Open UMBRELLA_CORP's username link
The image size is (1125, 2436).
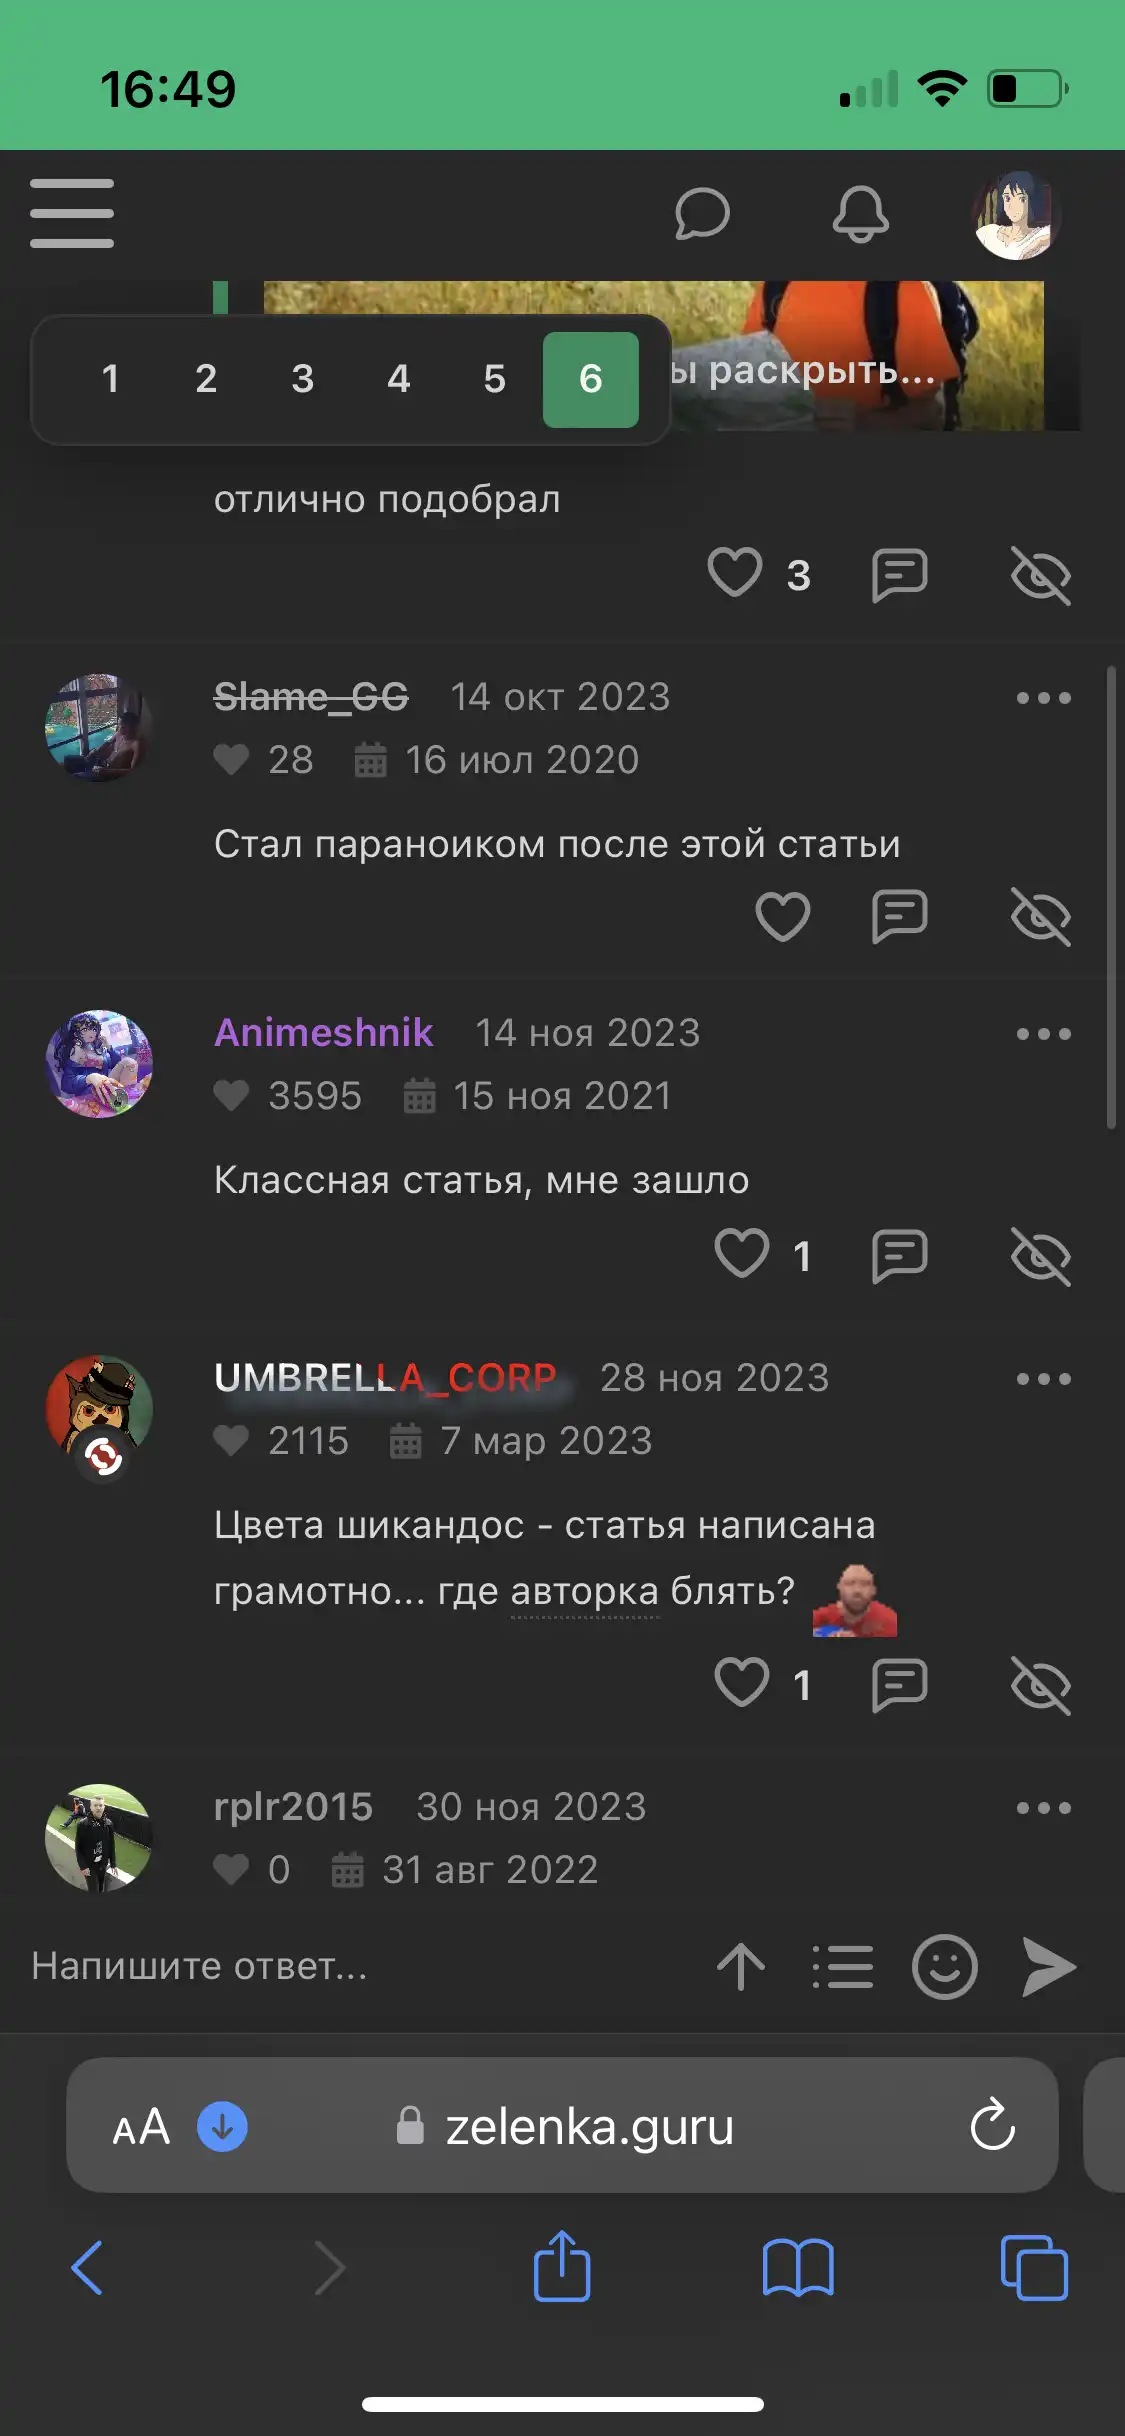click(385, 1378)
